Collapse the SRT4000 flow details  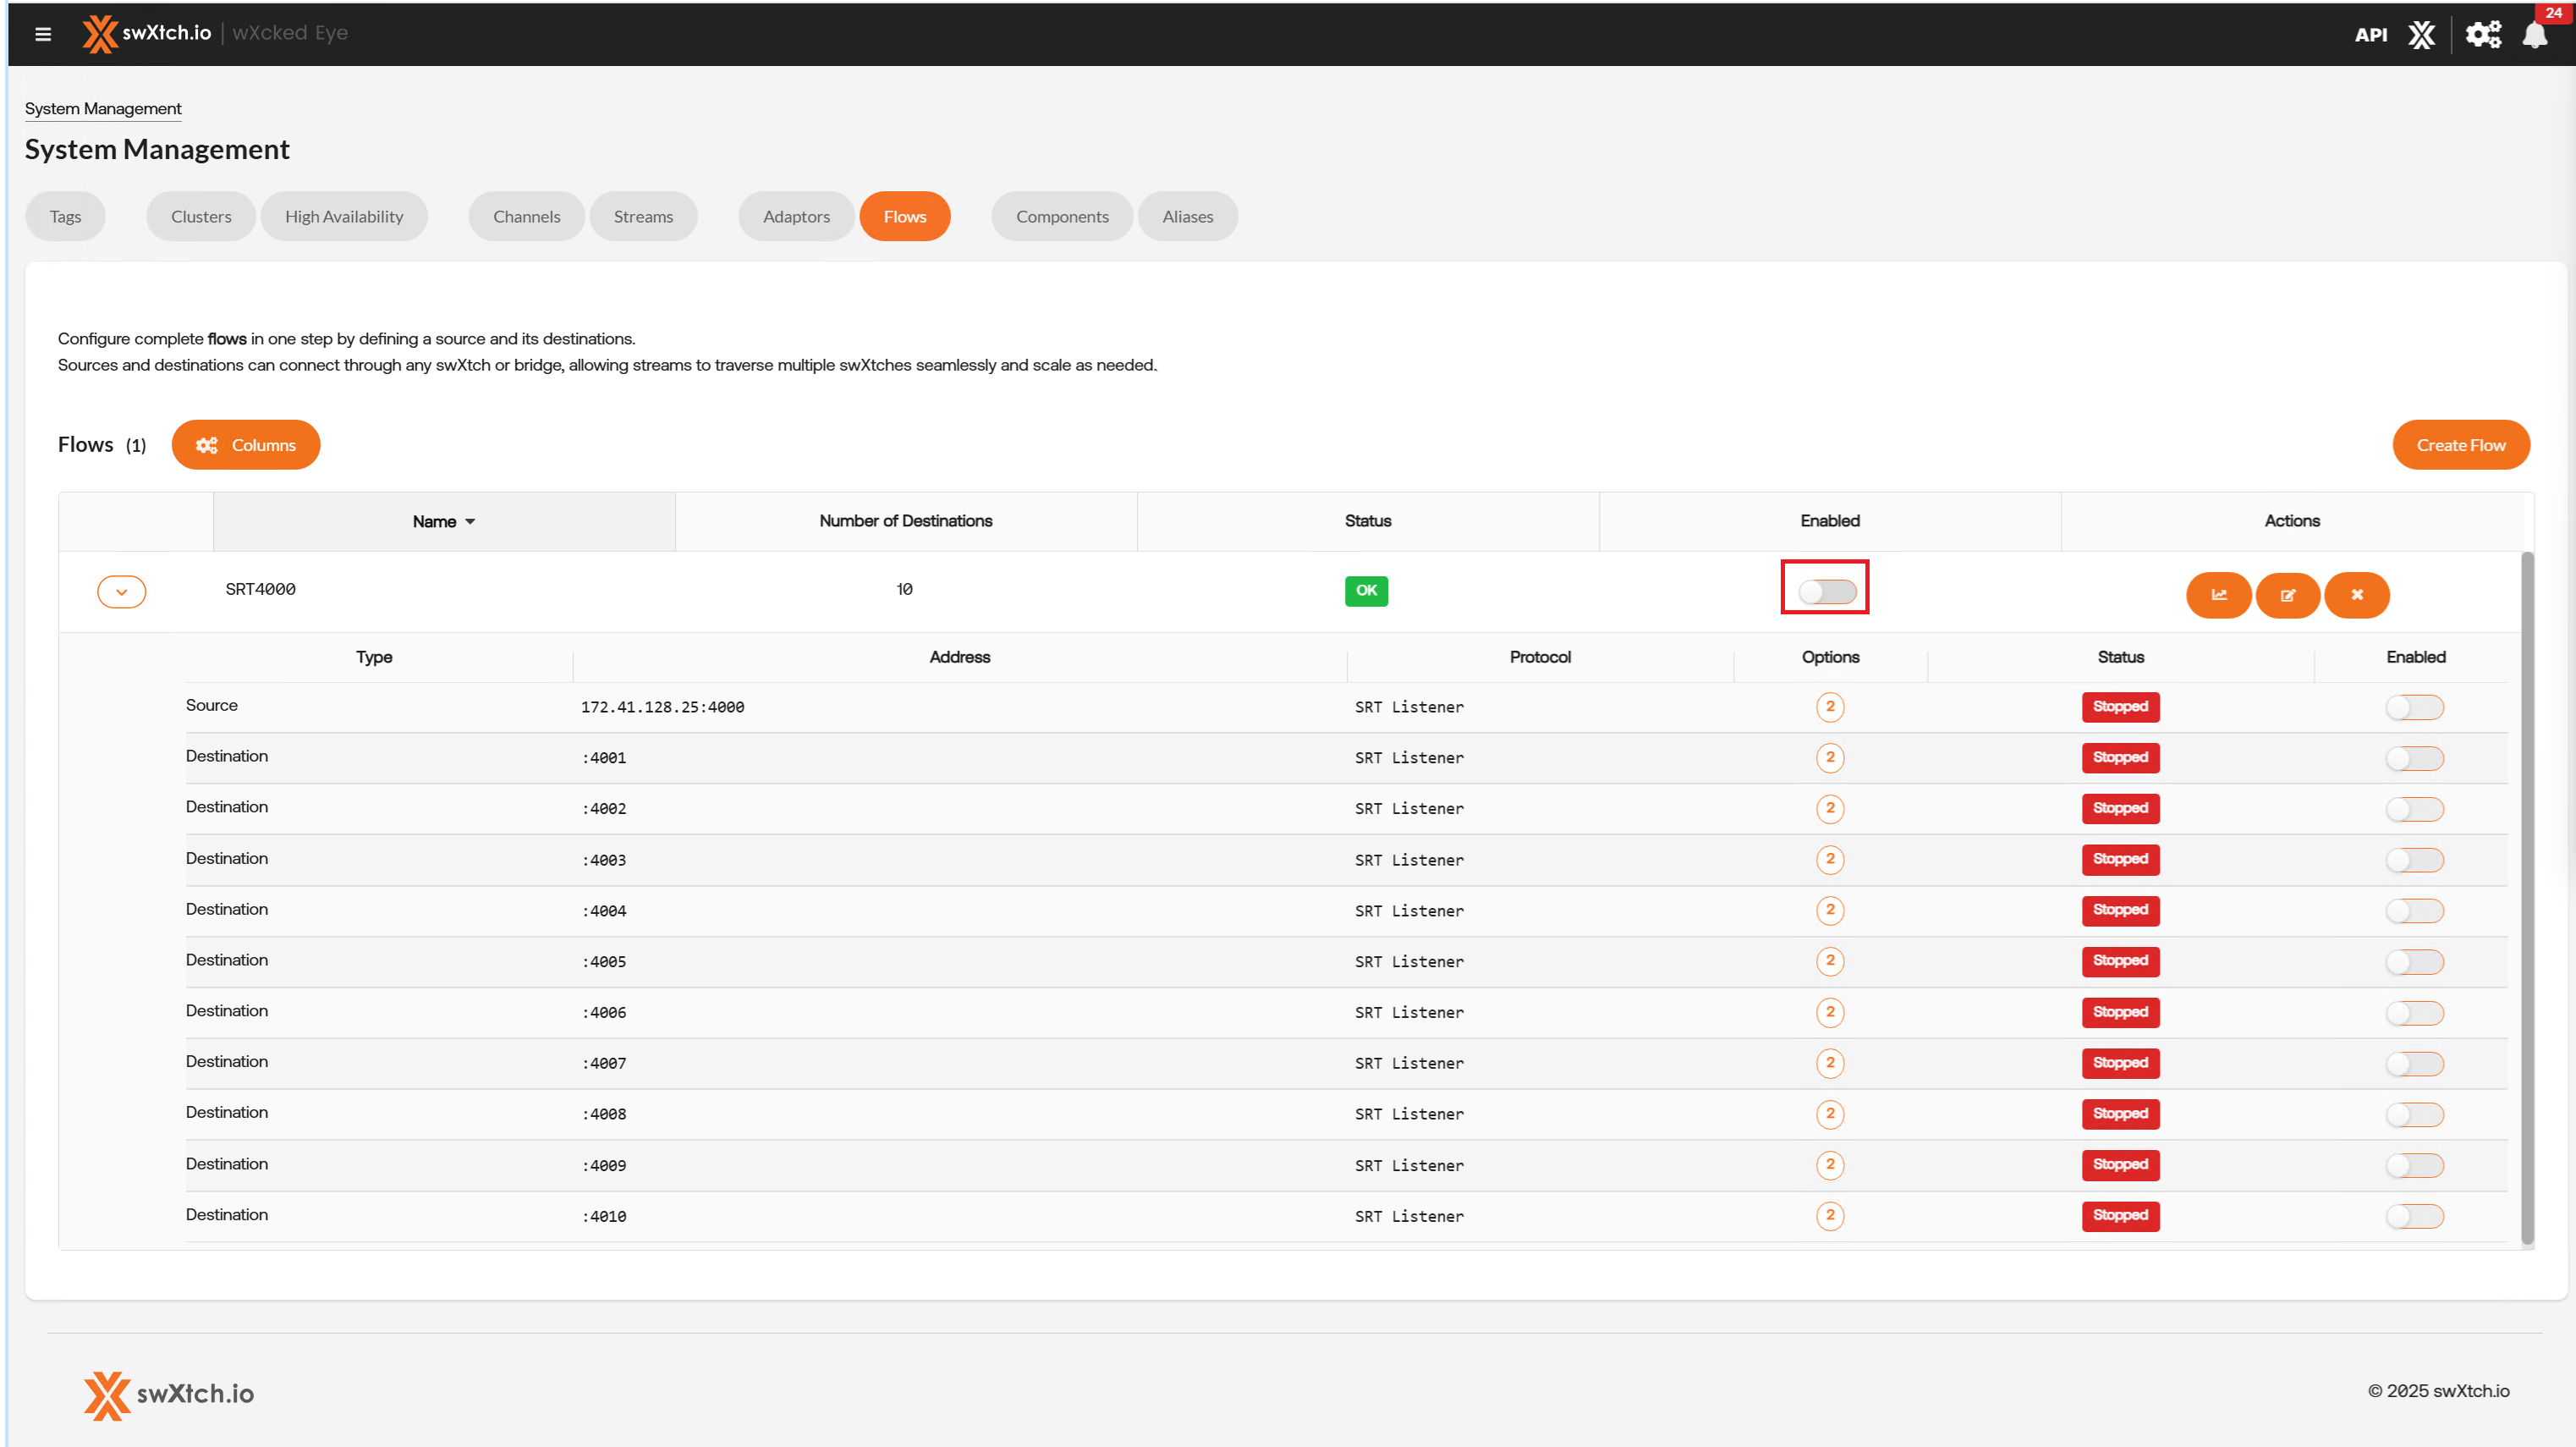coord(121,591)
